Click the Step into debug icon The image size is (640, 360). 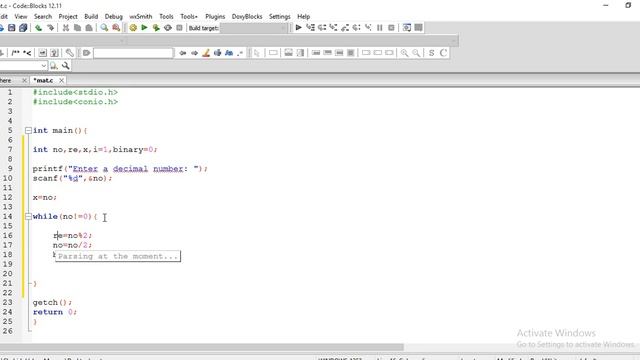coord(333,28)
